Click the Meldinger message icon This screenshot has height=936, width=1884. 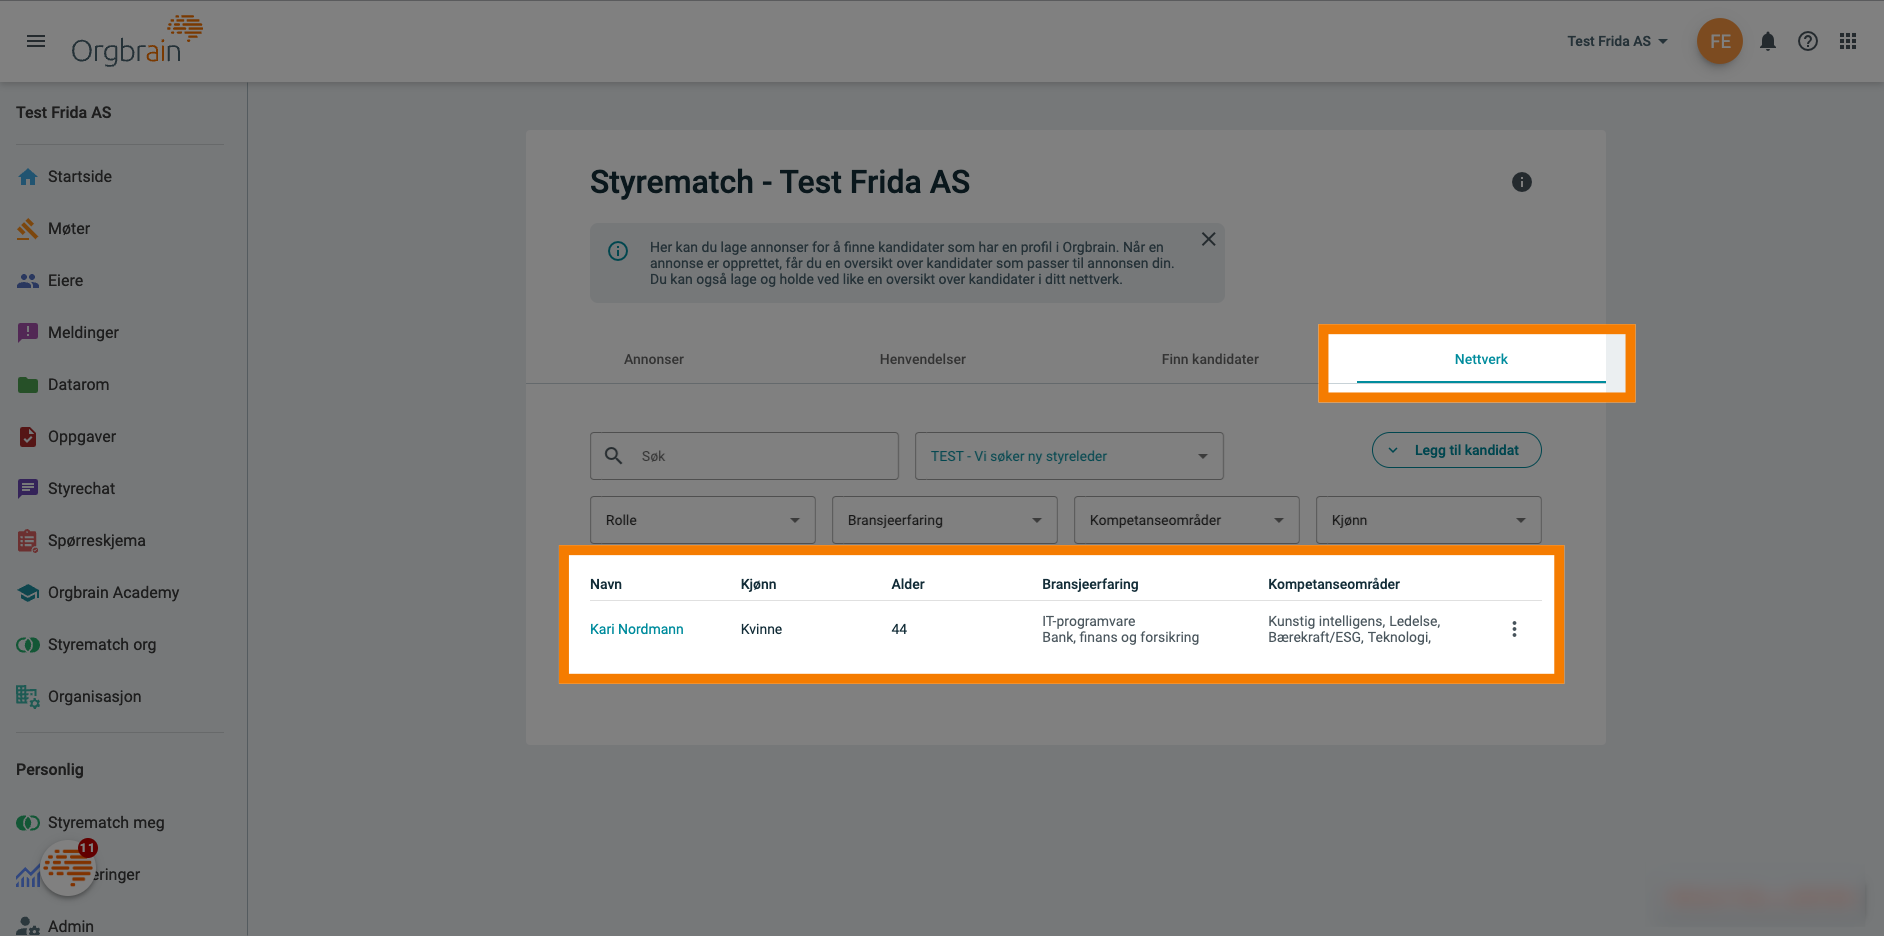tap(28, 333)
